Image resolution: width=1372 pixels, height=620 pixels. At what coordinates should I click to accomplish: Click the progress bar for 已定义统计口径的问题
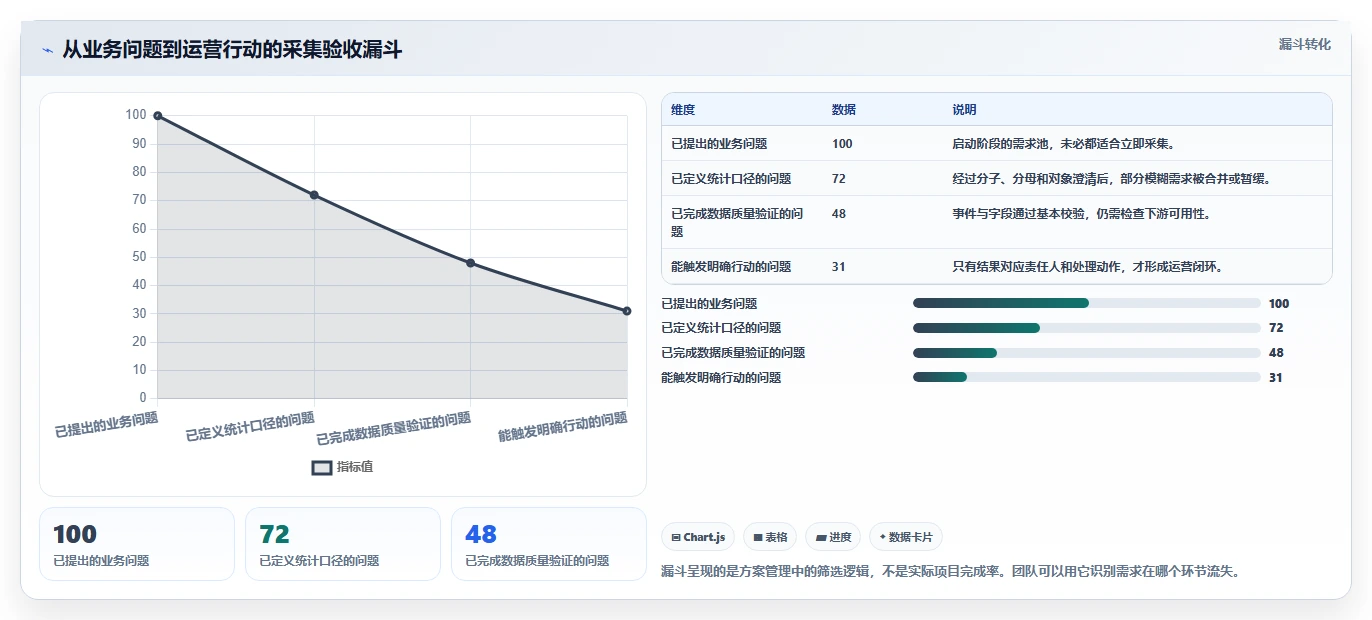click(x=1086, y=328)
